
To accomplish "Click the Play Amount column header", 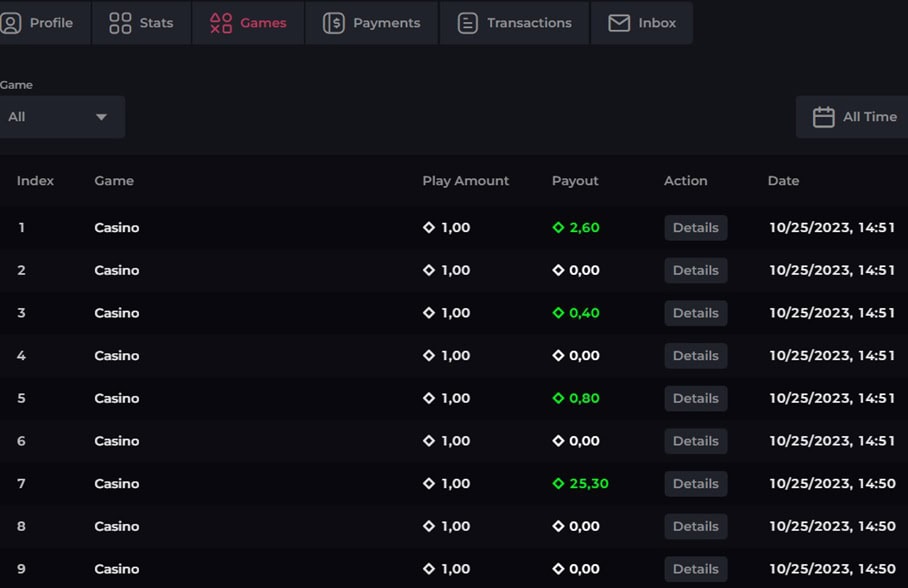I will [466, 181].
